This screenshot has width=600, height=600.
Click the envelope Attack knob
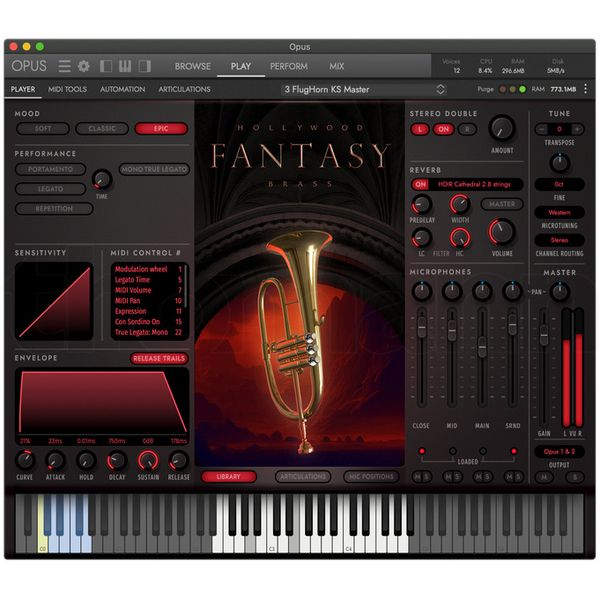pyautogui.click(x=55, y=460)
